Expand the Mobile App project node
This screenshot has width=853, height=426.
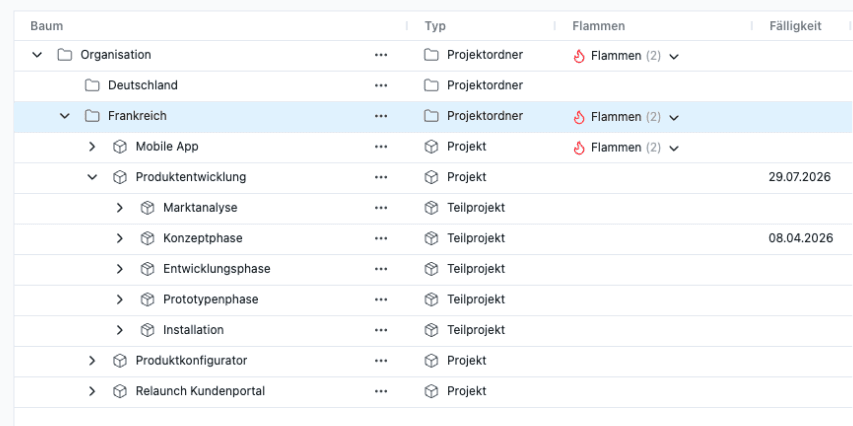[x=92, y=147]
